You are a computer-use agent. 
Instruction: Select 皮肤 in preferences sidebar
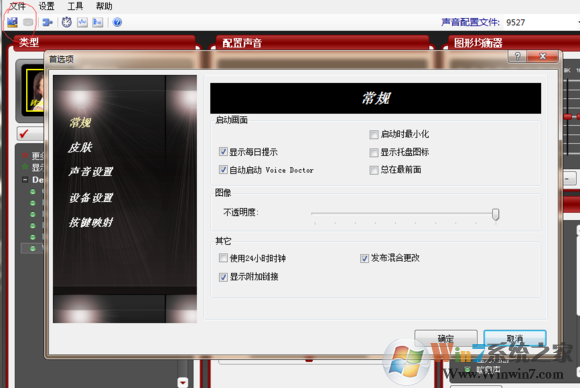pos(80,147)
